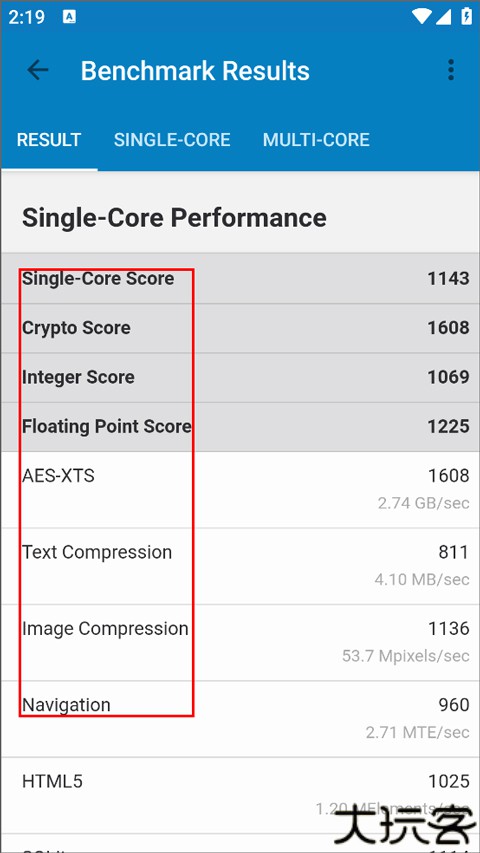Open the three-dot overflow menu

[x=451, y=70]
